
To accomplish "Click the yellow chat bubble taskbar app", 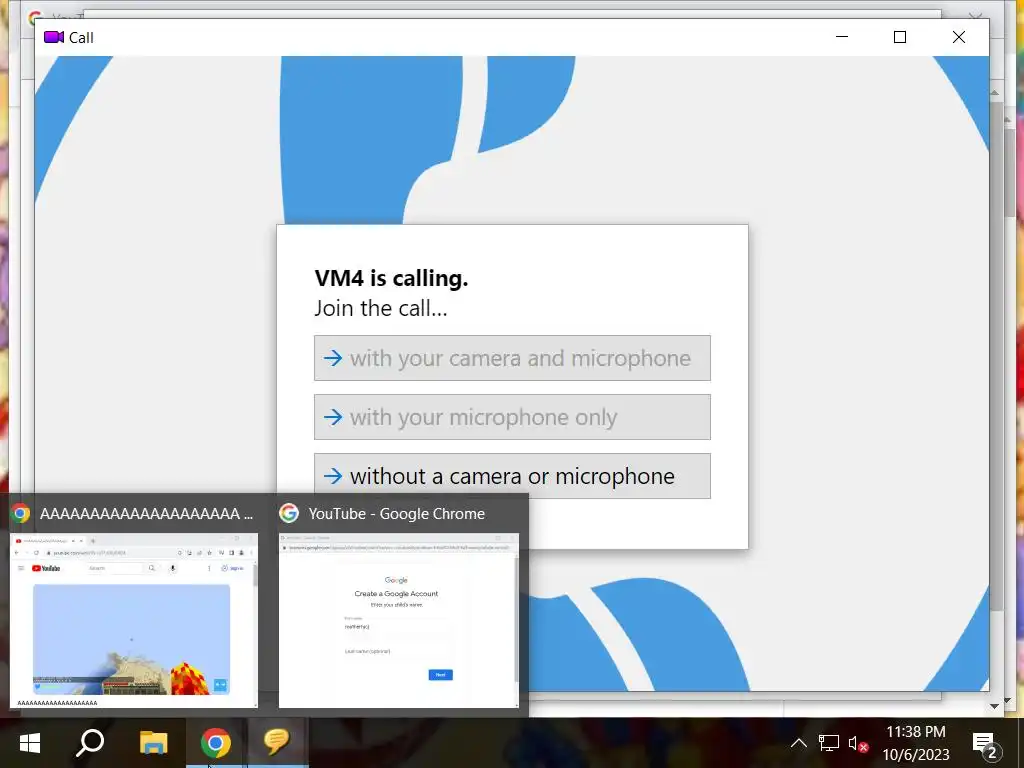I will [x=277, y=743].
